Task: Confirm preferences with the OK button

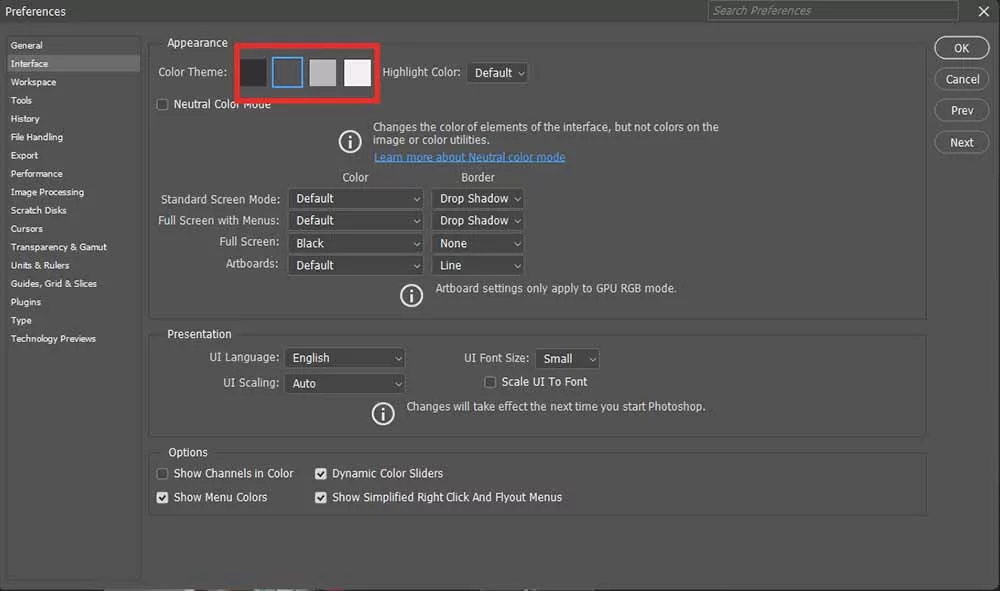Action: (x=961, y=47)
